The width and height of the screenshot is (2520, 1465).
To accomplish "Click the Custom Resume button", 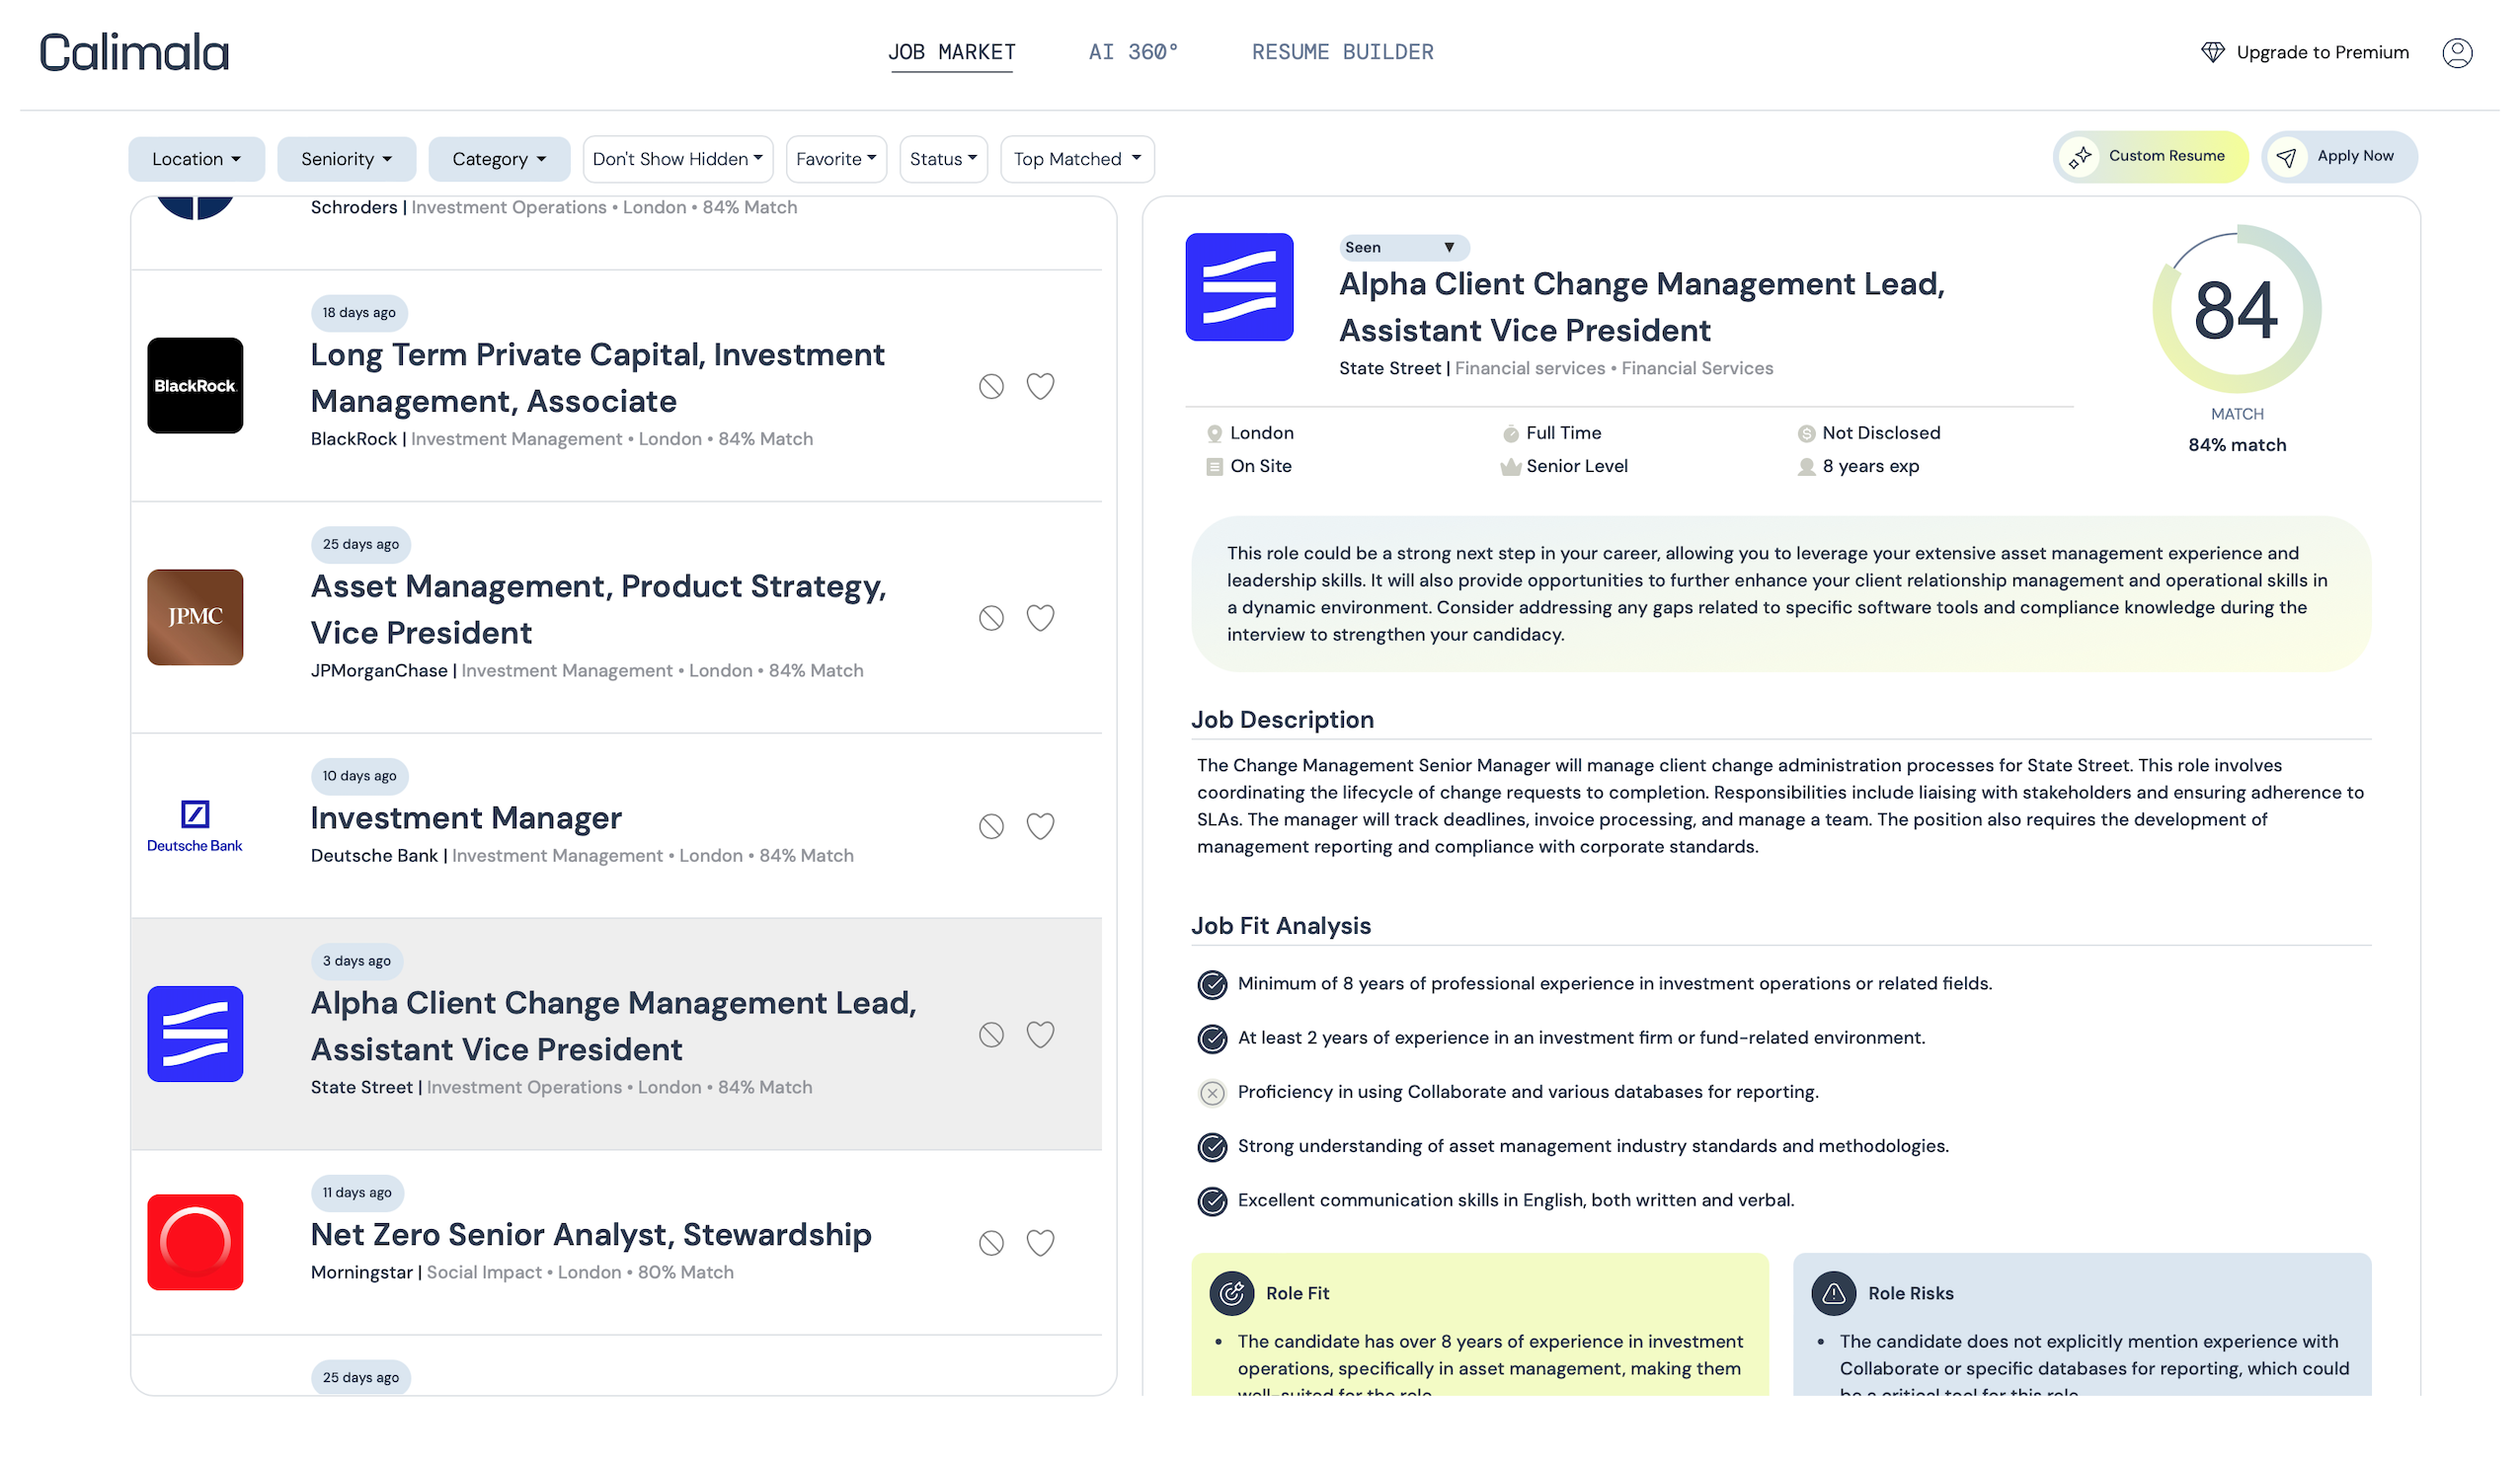I will [x=2150, y=156].
